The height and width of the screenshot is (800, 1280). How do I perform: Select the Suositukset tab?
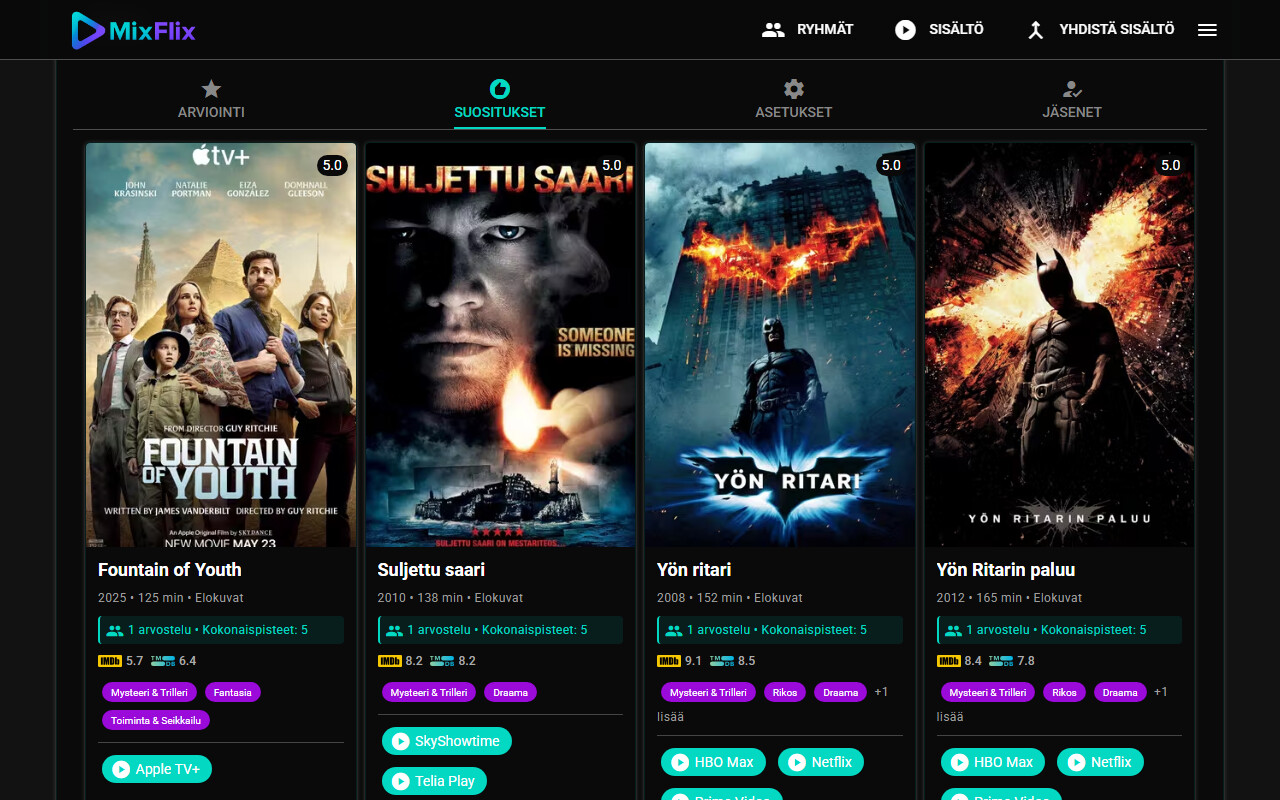(x=500, y=99)
